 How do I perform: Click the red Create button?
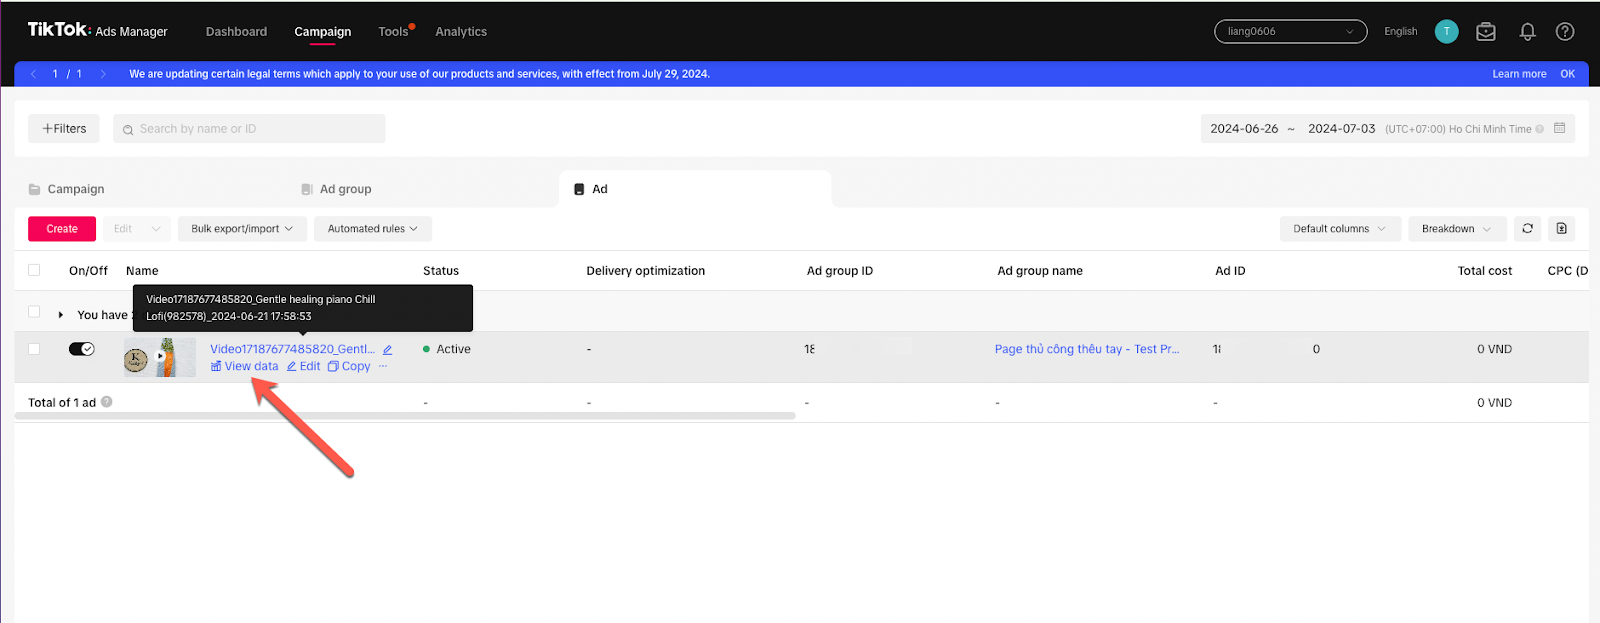62,229
